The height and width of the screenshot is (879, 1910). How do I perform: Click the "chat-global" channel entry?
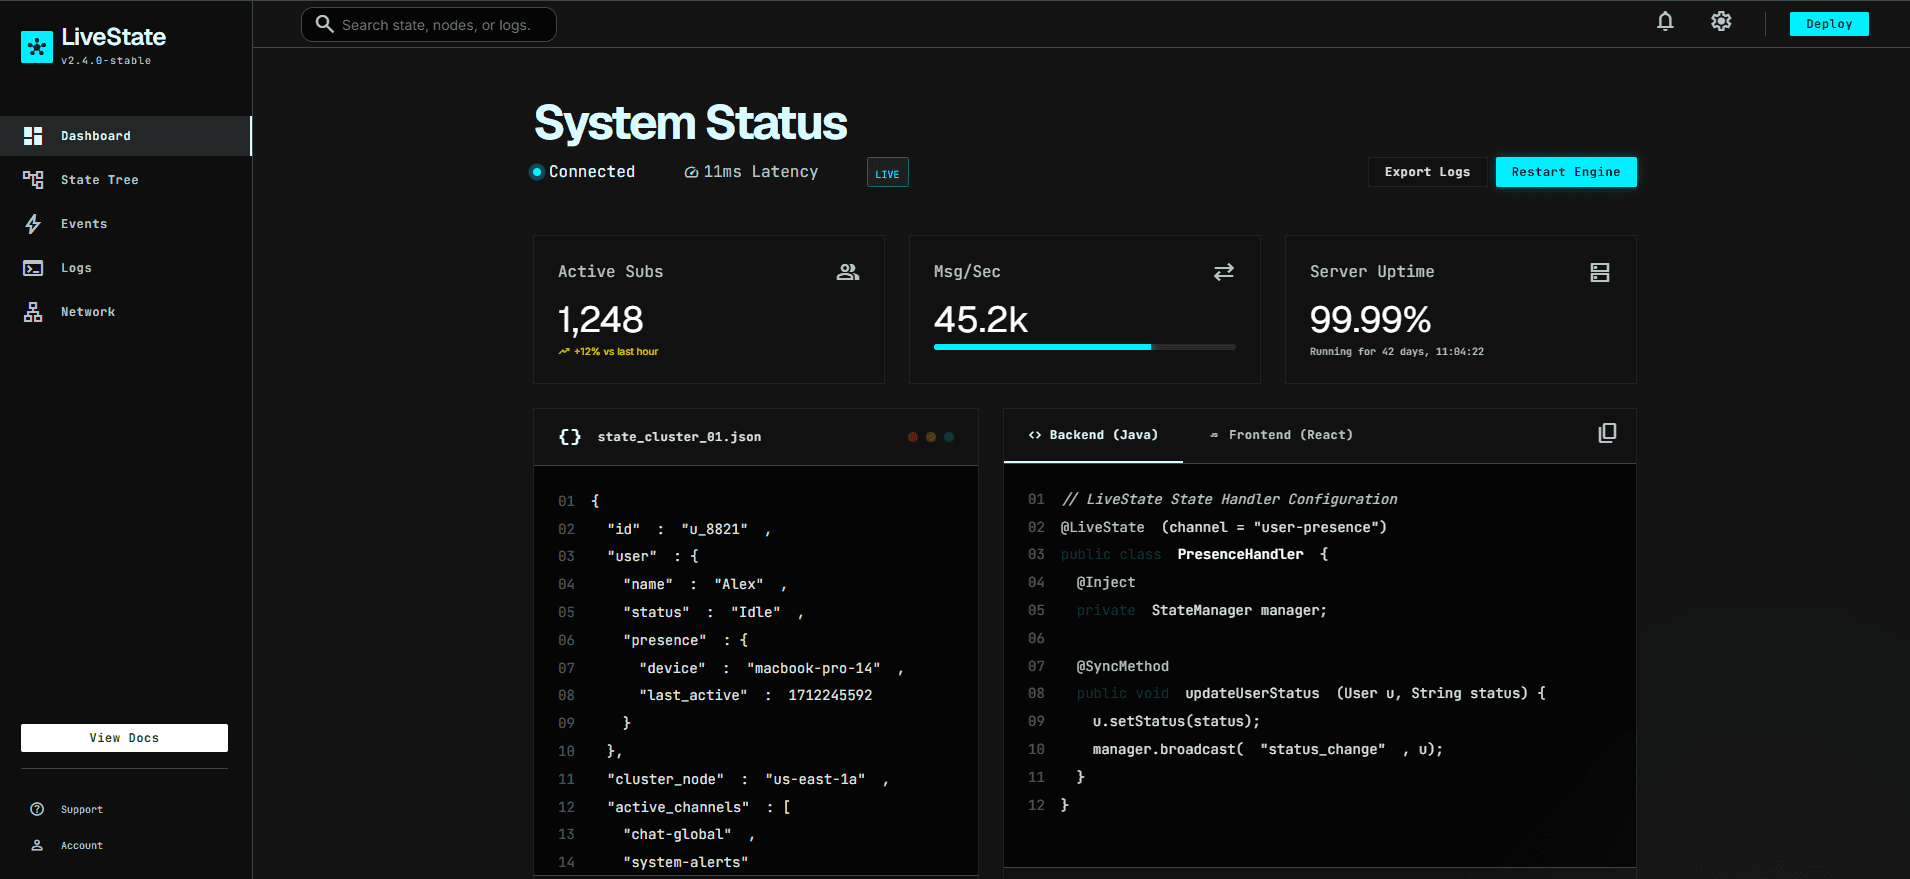(x=677, y=834)
